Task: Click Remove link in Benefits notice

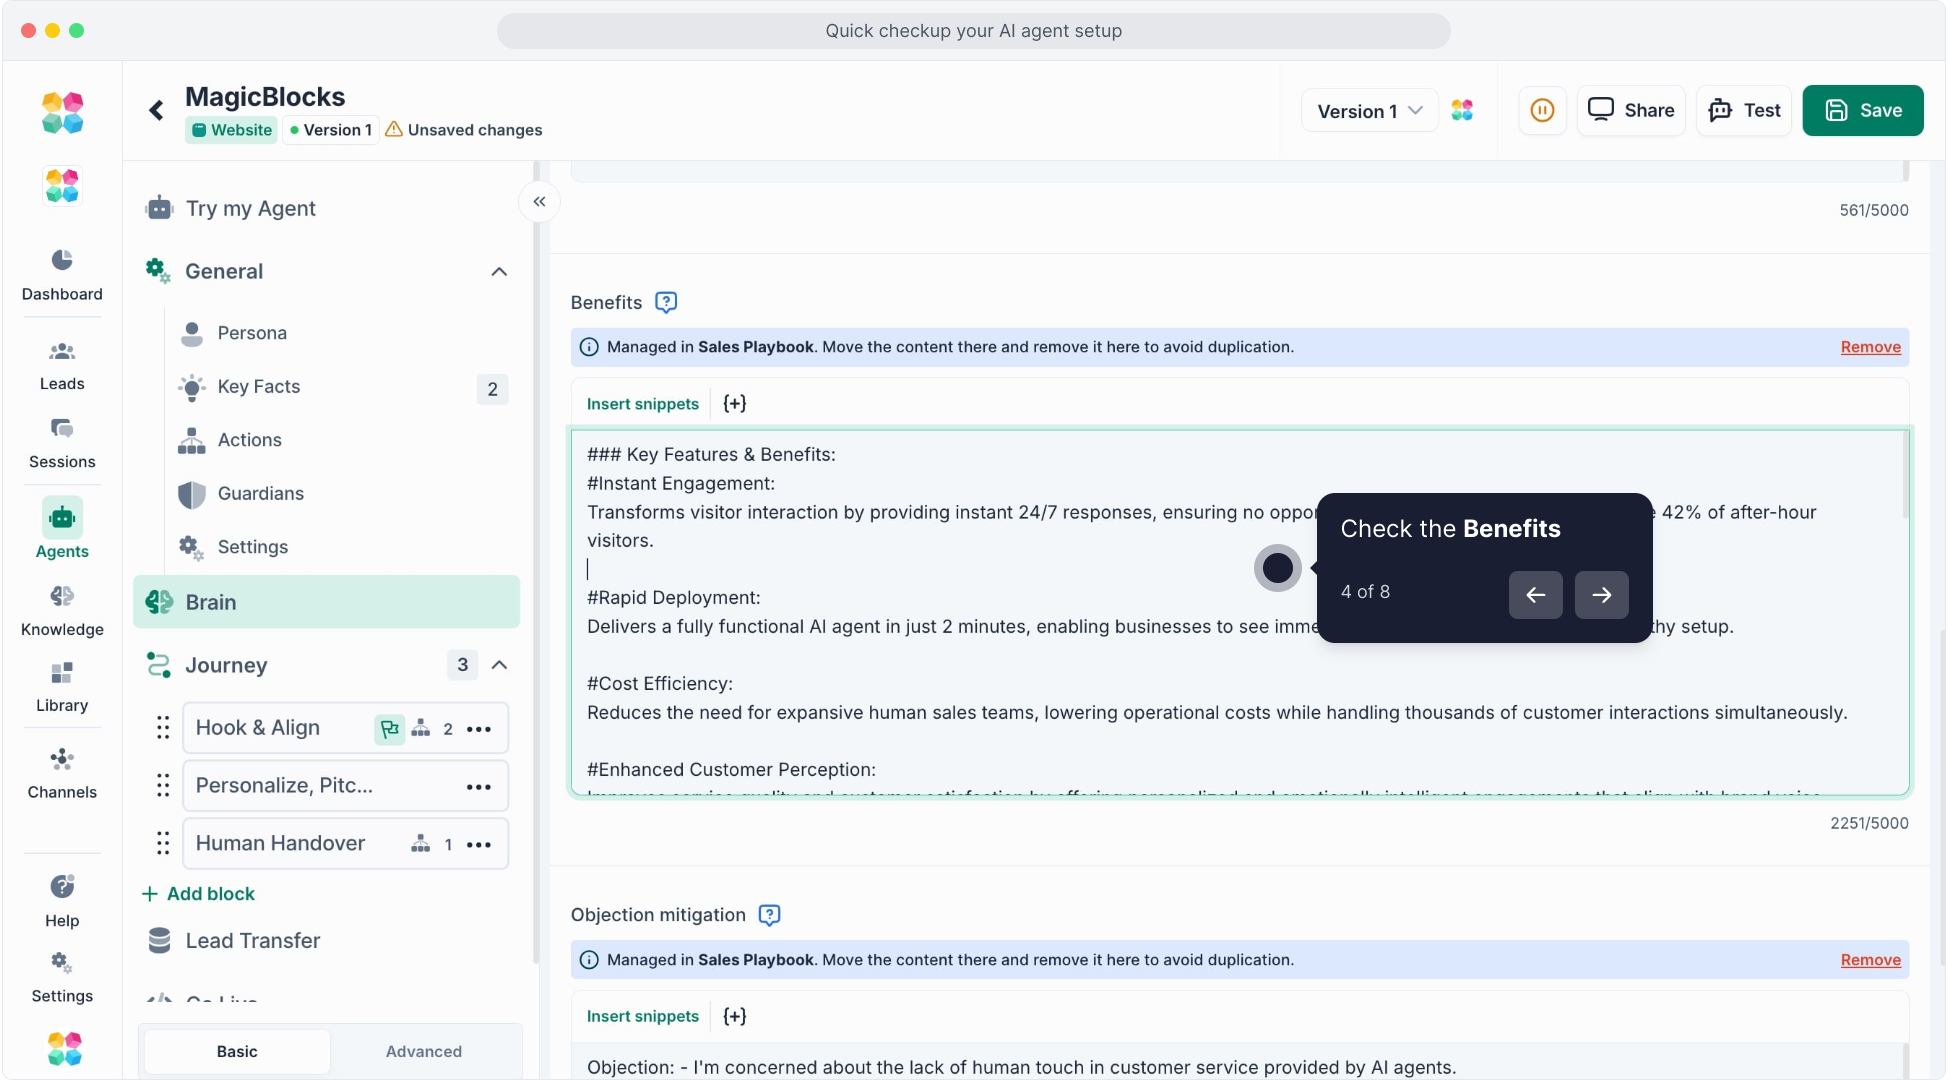Action: pos(1870,347)
